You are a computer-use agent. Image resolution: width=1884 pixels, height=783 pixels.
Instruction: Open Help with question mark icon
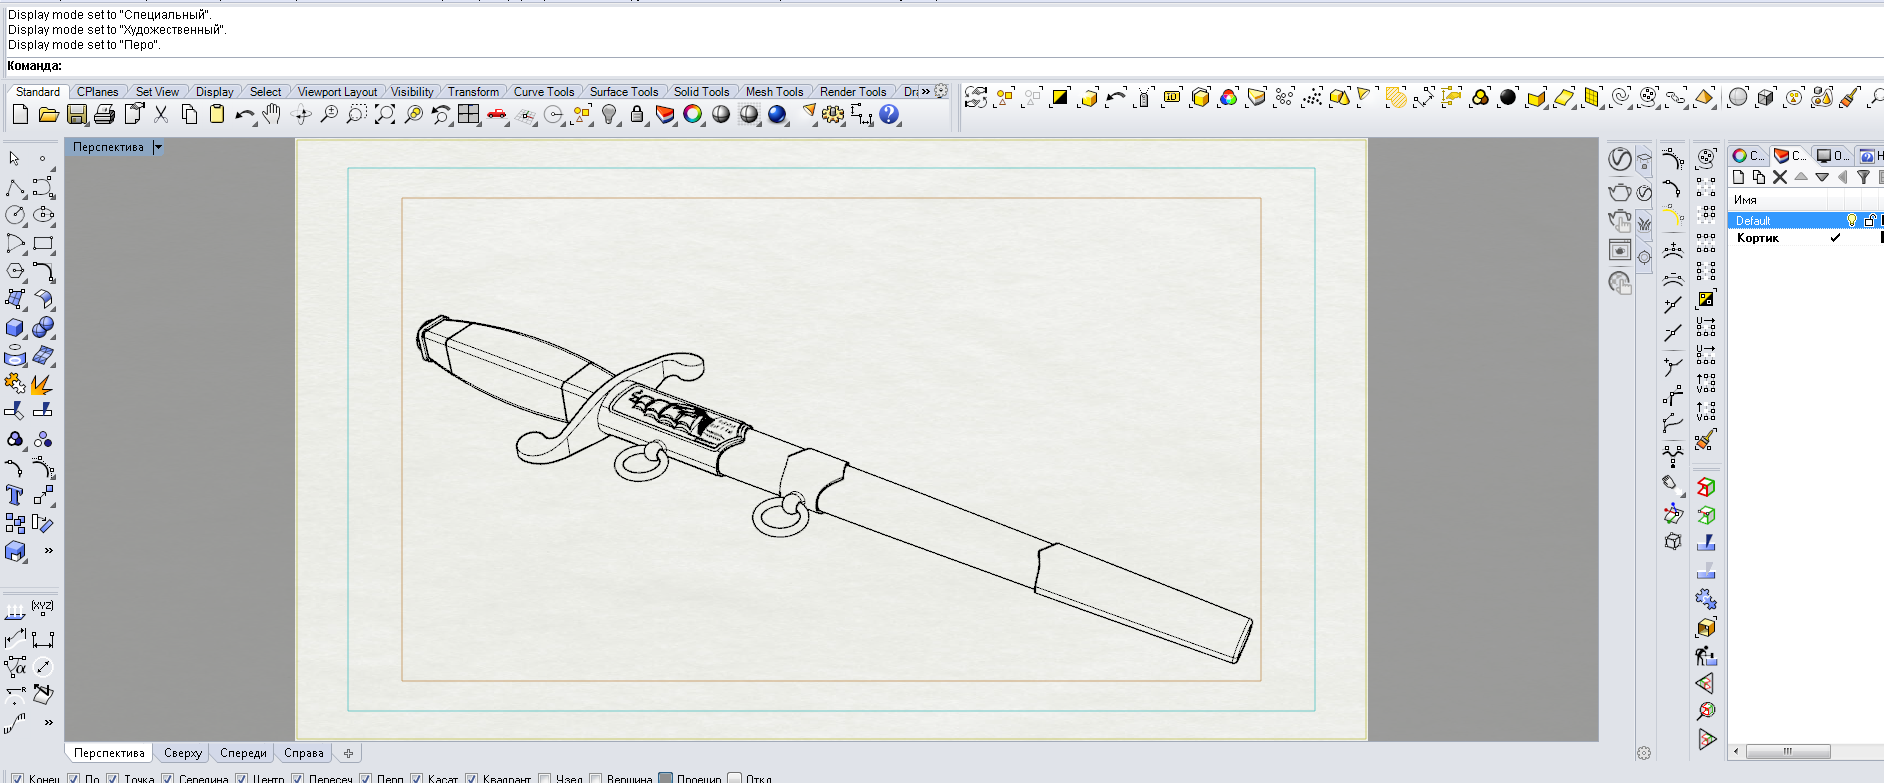(889, 115)
